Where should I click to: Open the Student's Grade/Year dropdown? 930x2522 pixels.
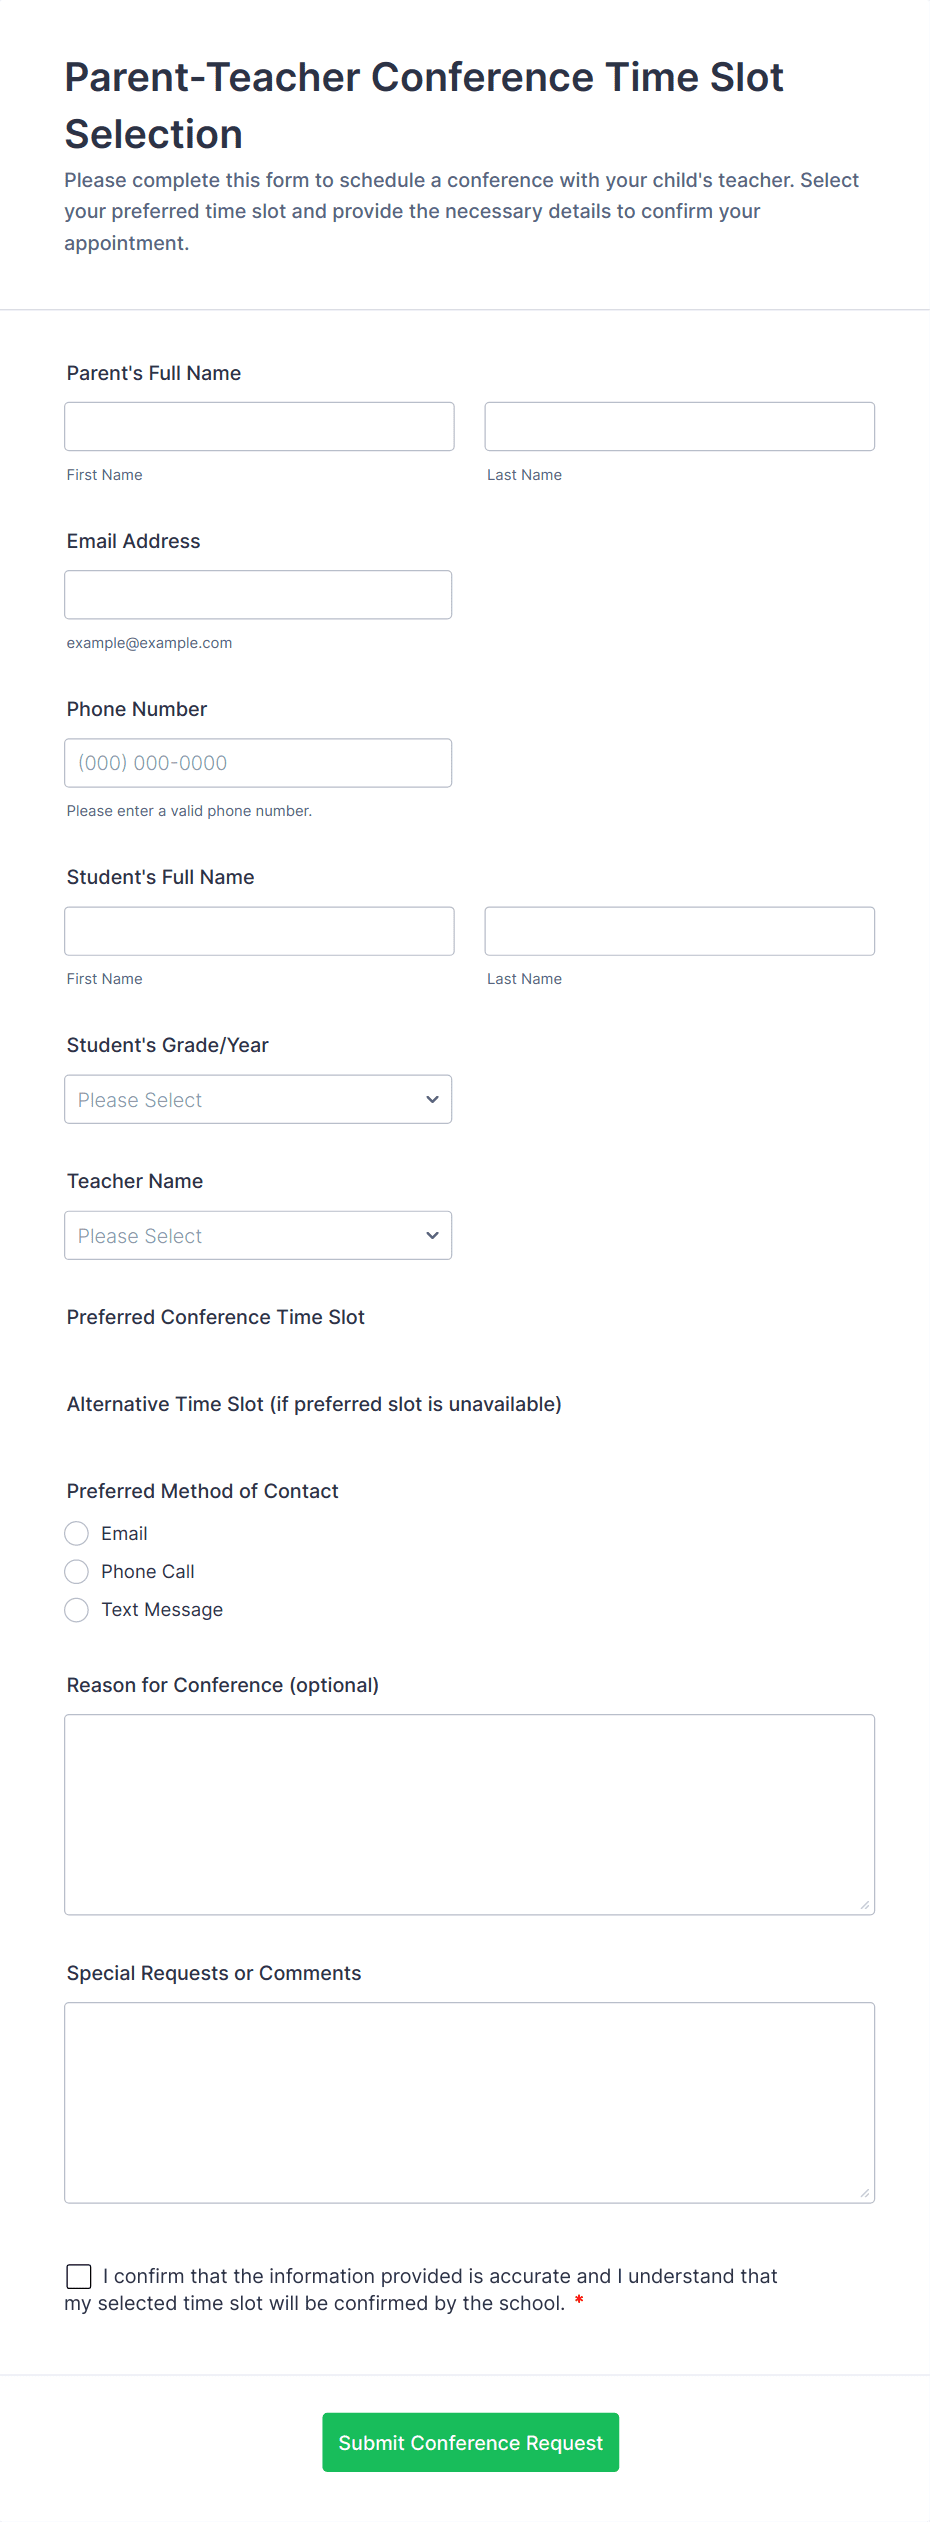point(258,1099)
